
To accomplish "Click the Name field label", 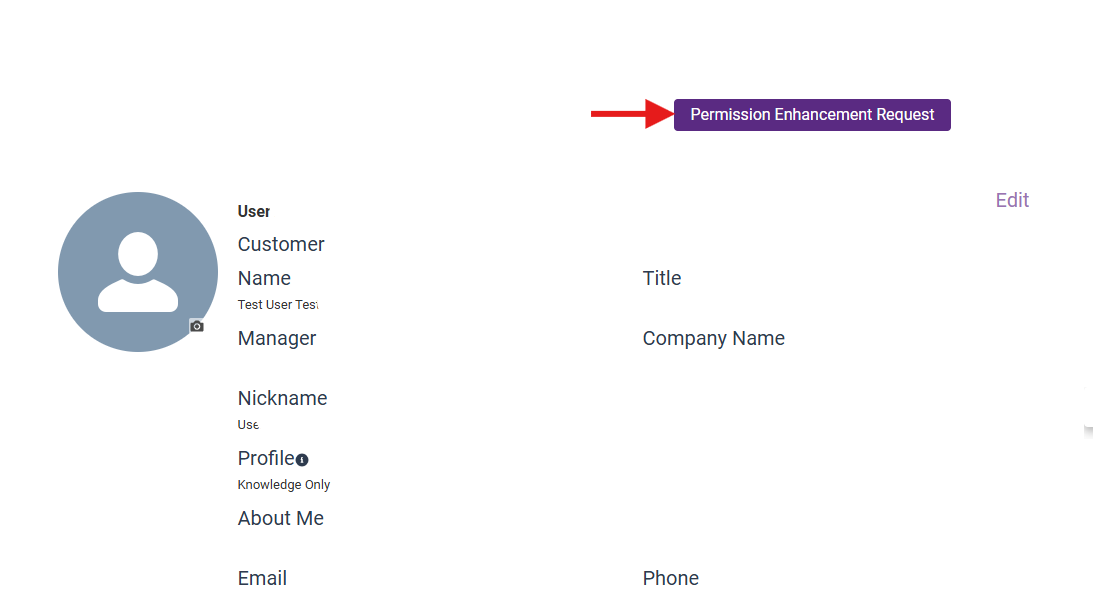I will [x=264, y=278].
